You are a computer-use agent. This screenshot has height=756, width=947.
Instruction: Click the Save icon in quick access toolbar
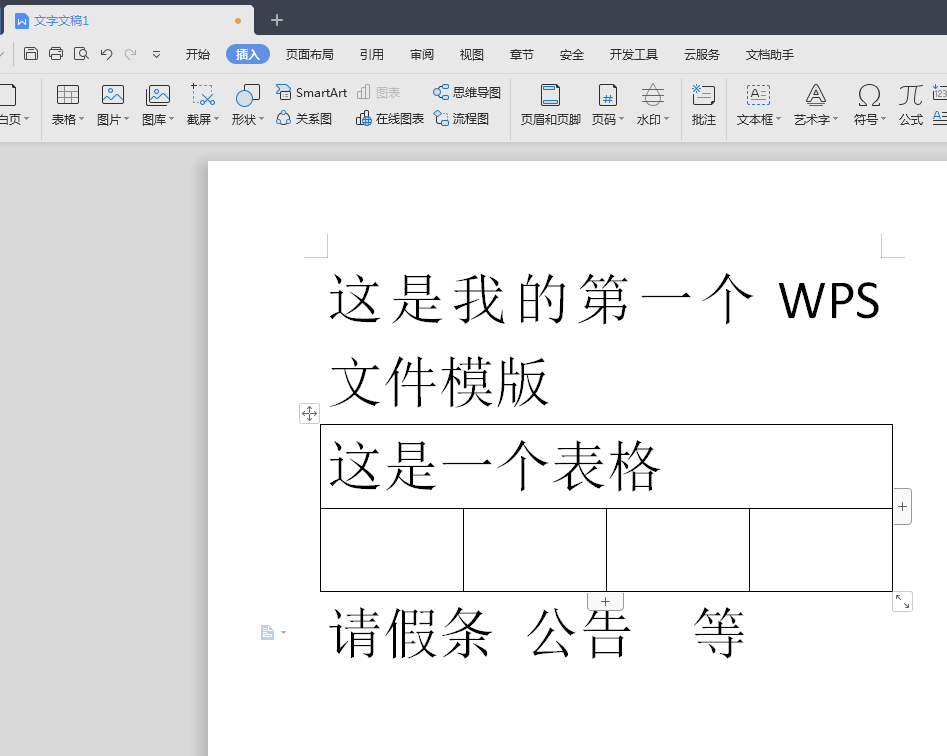(31, 54)
